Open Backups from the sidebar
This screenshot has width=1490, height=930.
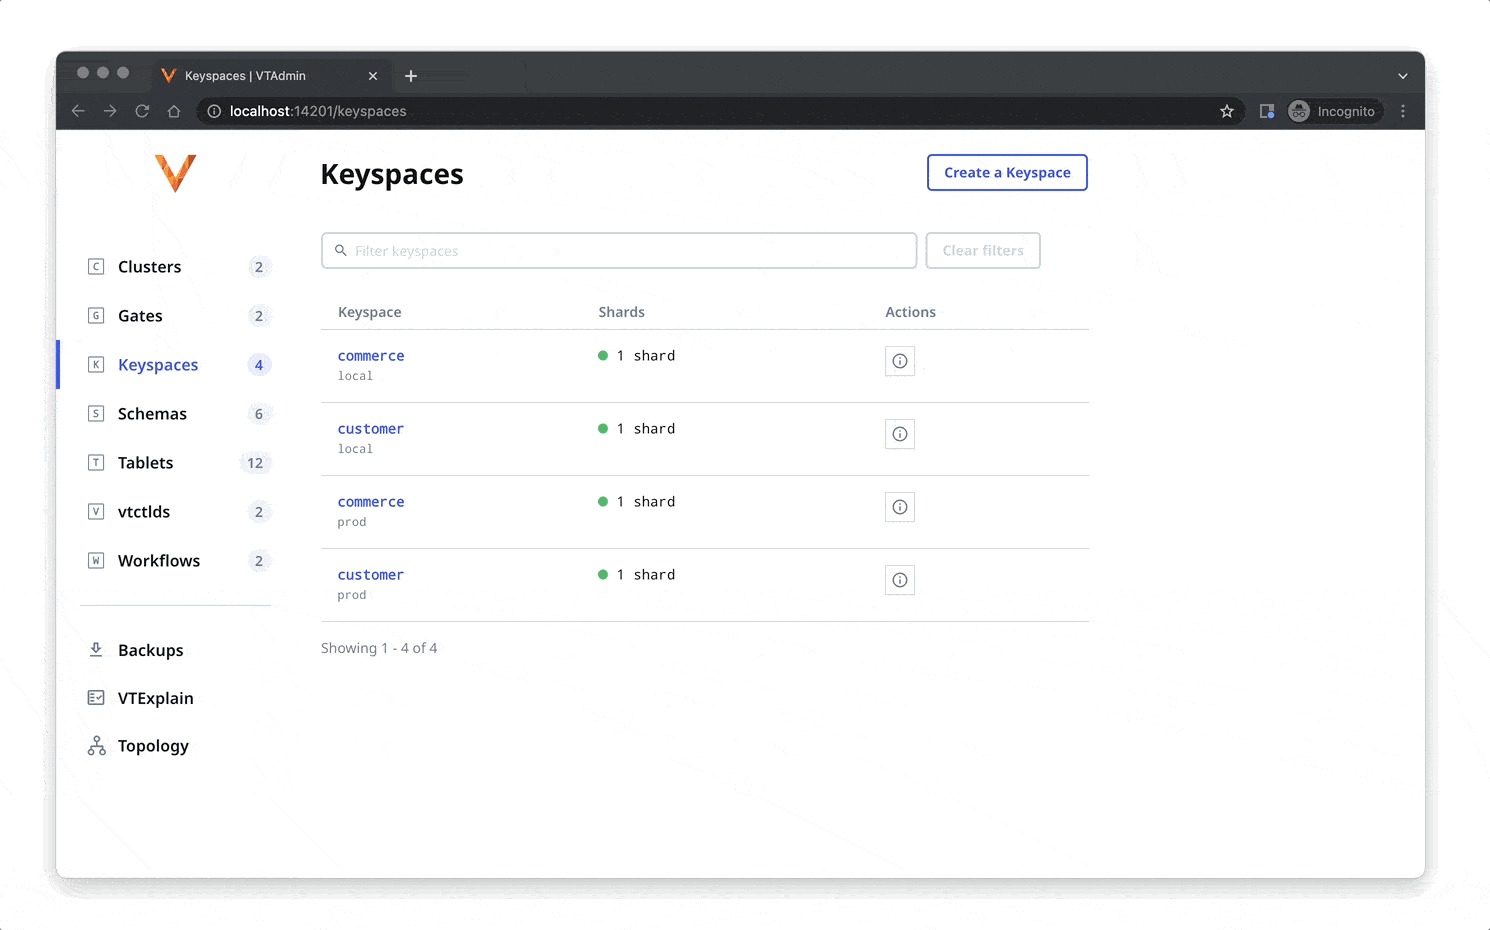150,650
